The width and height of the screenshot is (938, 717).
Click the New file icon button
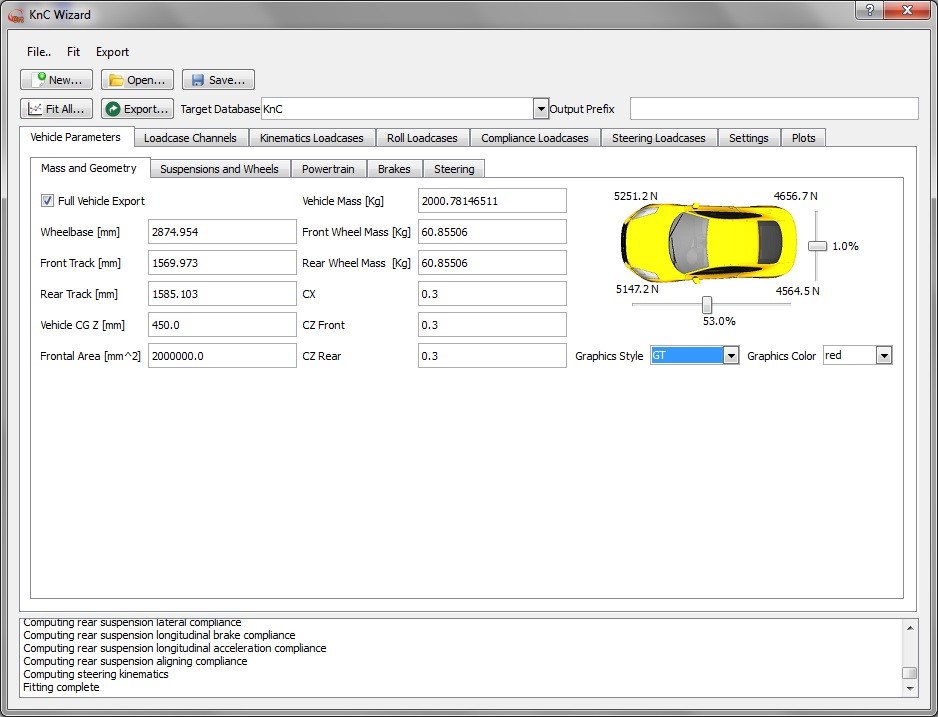pyautogui.click(x=57, y=80)
